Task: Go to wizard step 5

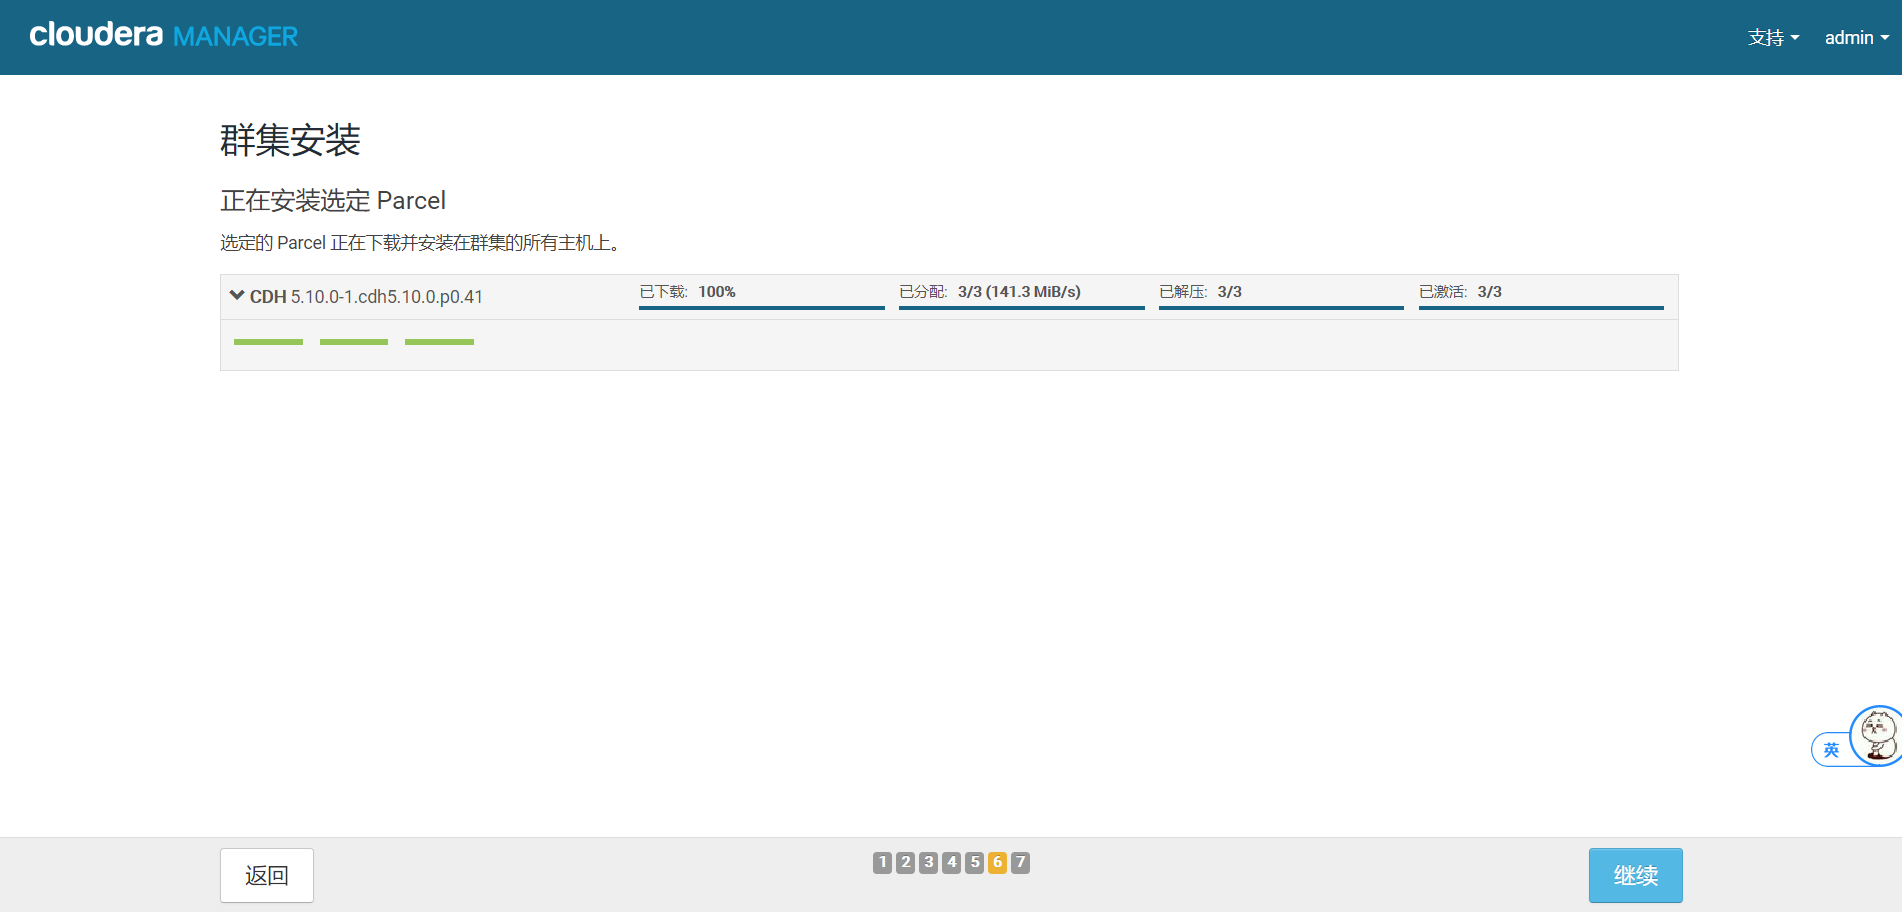Action: (974, 862)
